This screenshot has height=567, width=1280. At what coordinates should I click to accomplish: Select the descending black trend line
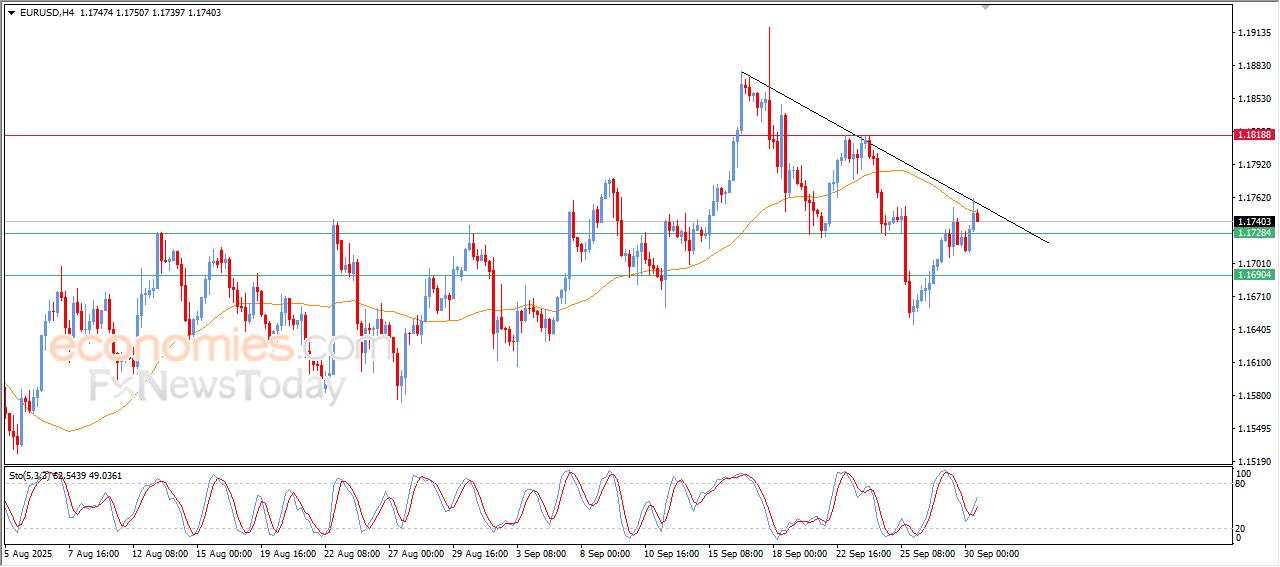[894, 157]
